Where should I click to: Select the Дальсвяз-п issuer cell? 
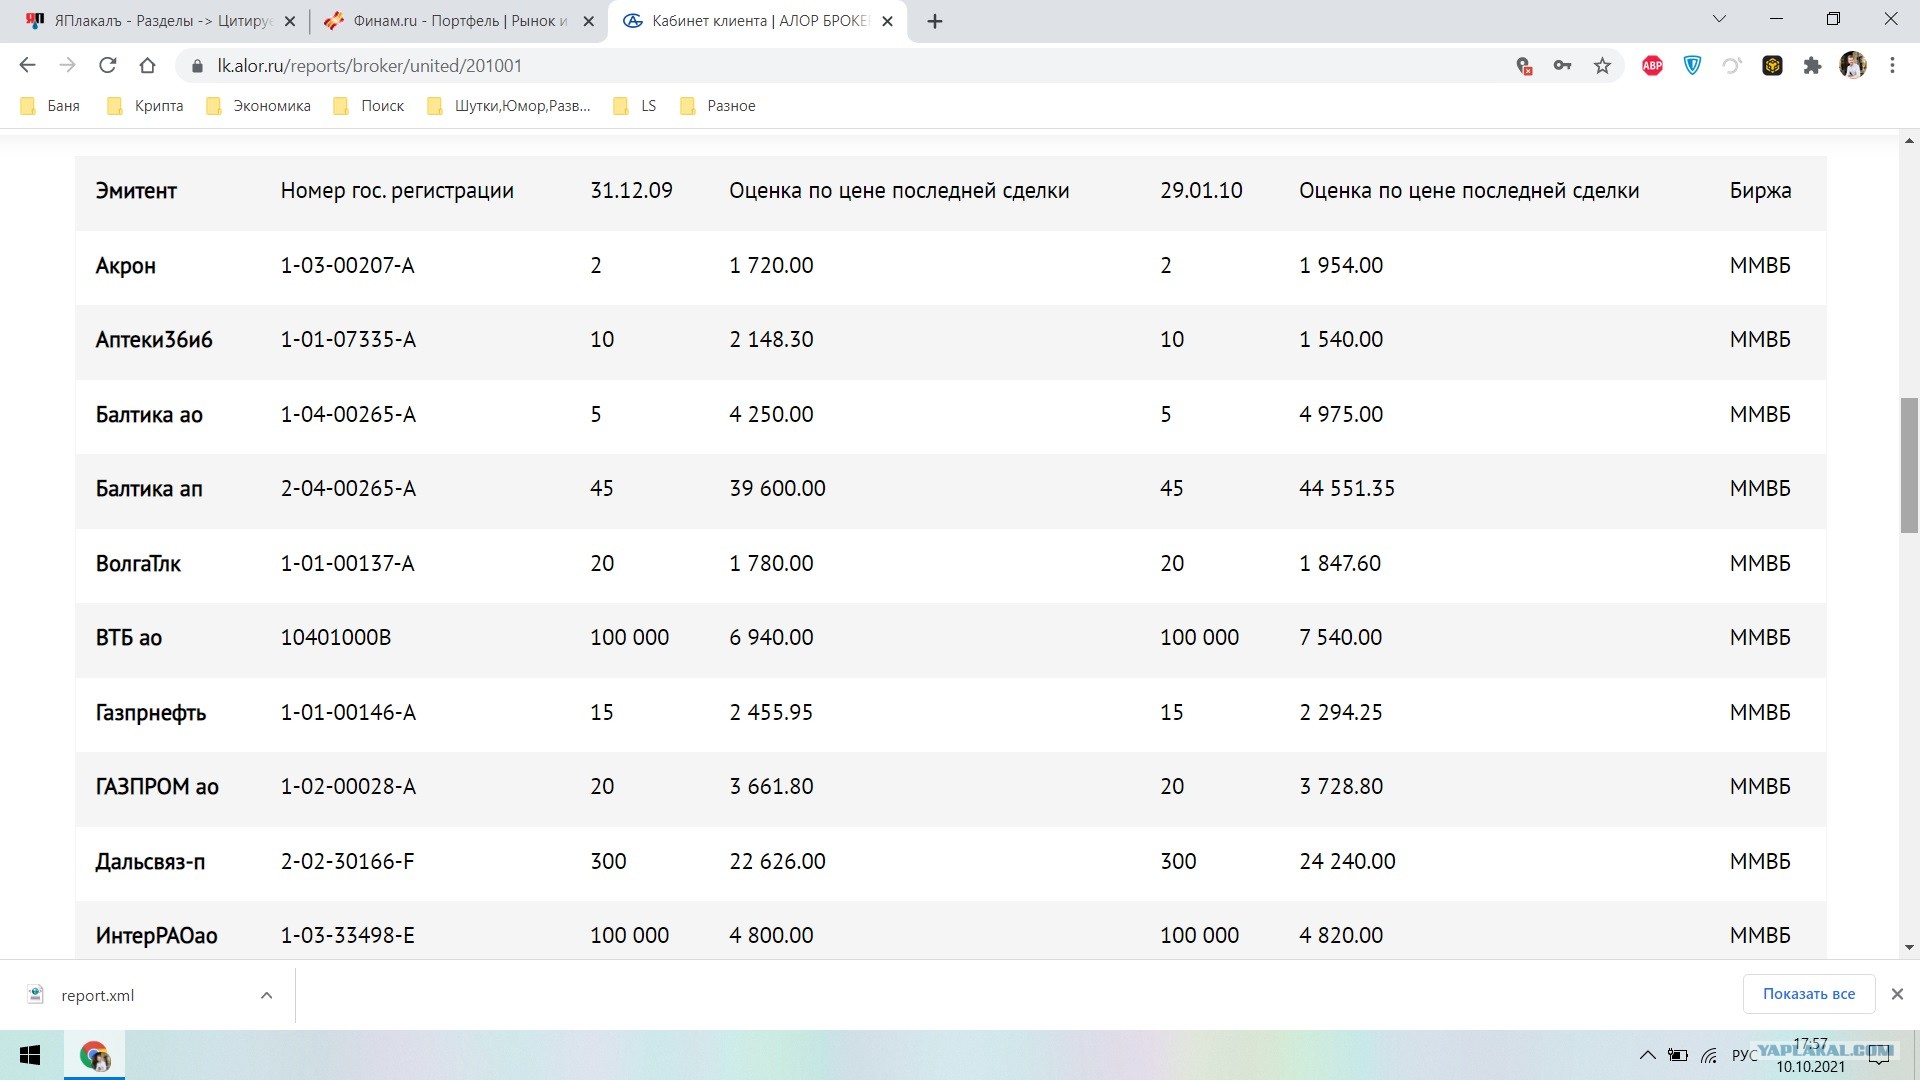[150, 862]
